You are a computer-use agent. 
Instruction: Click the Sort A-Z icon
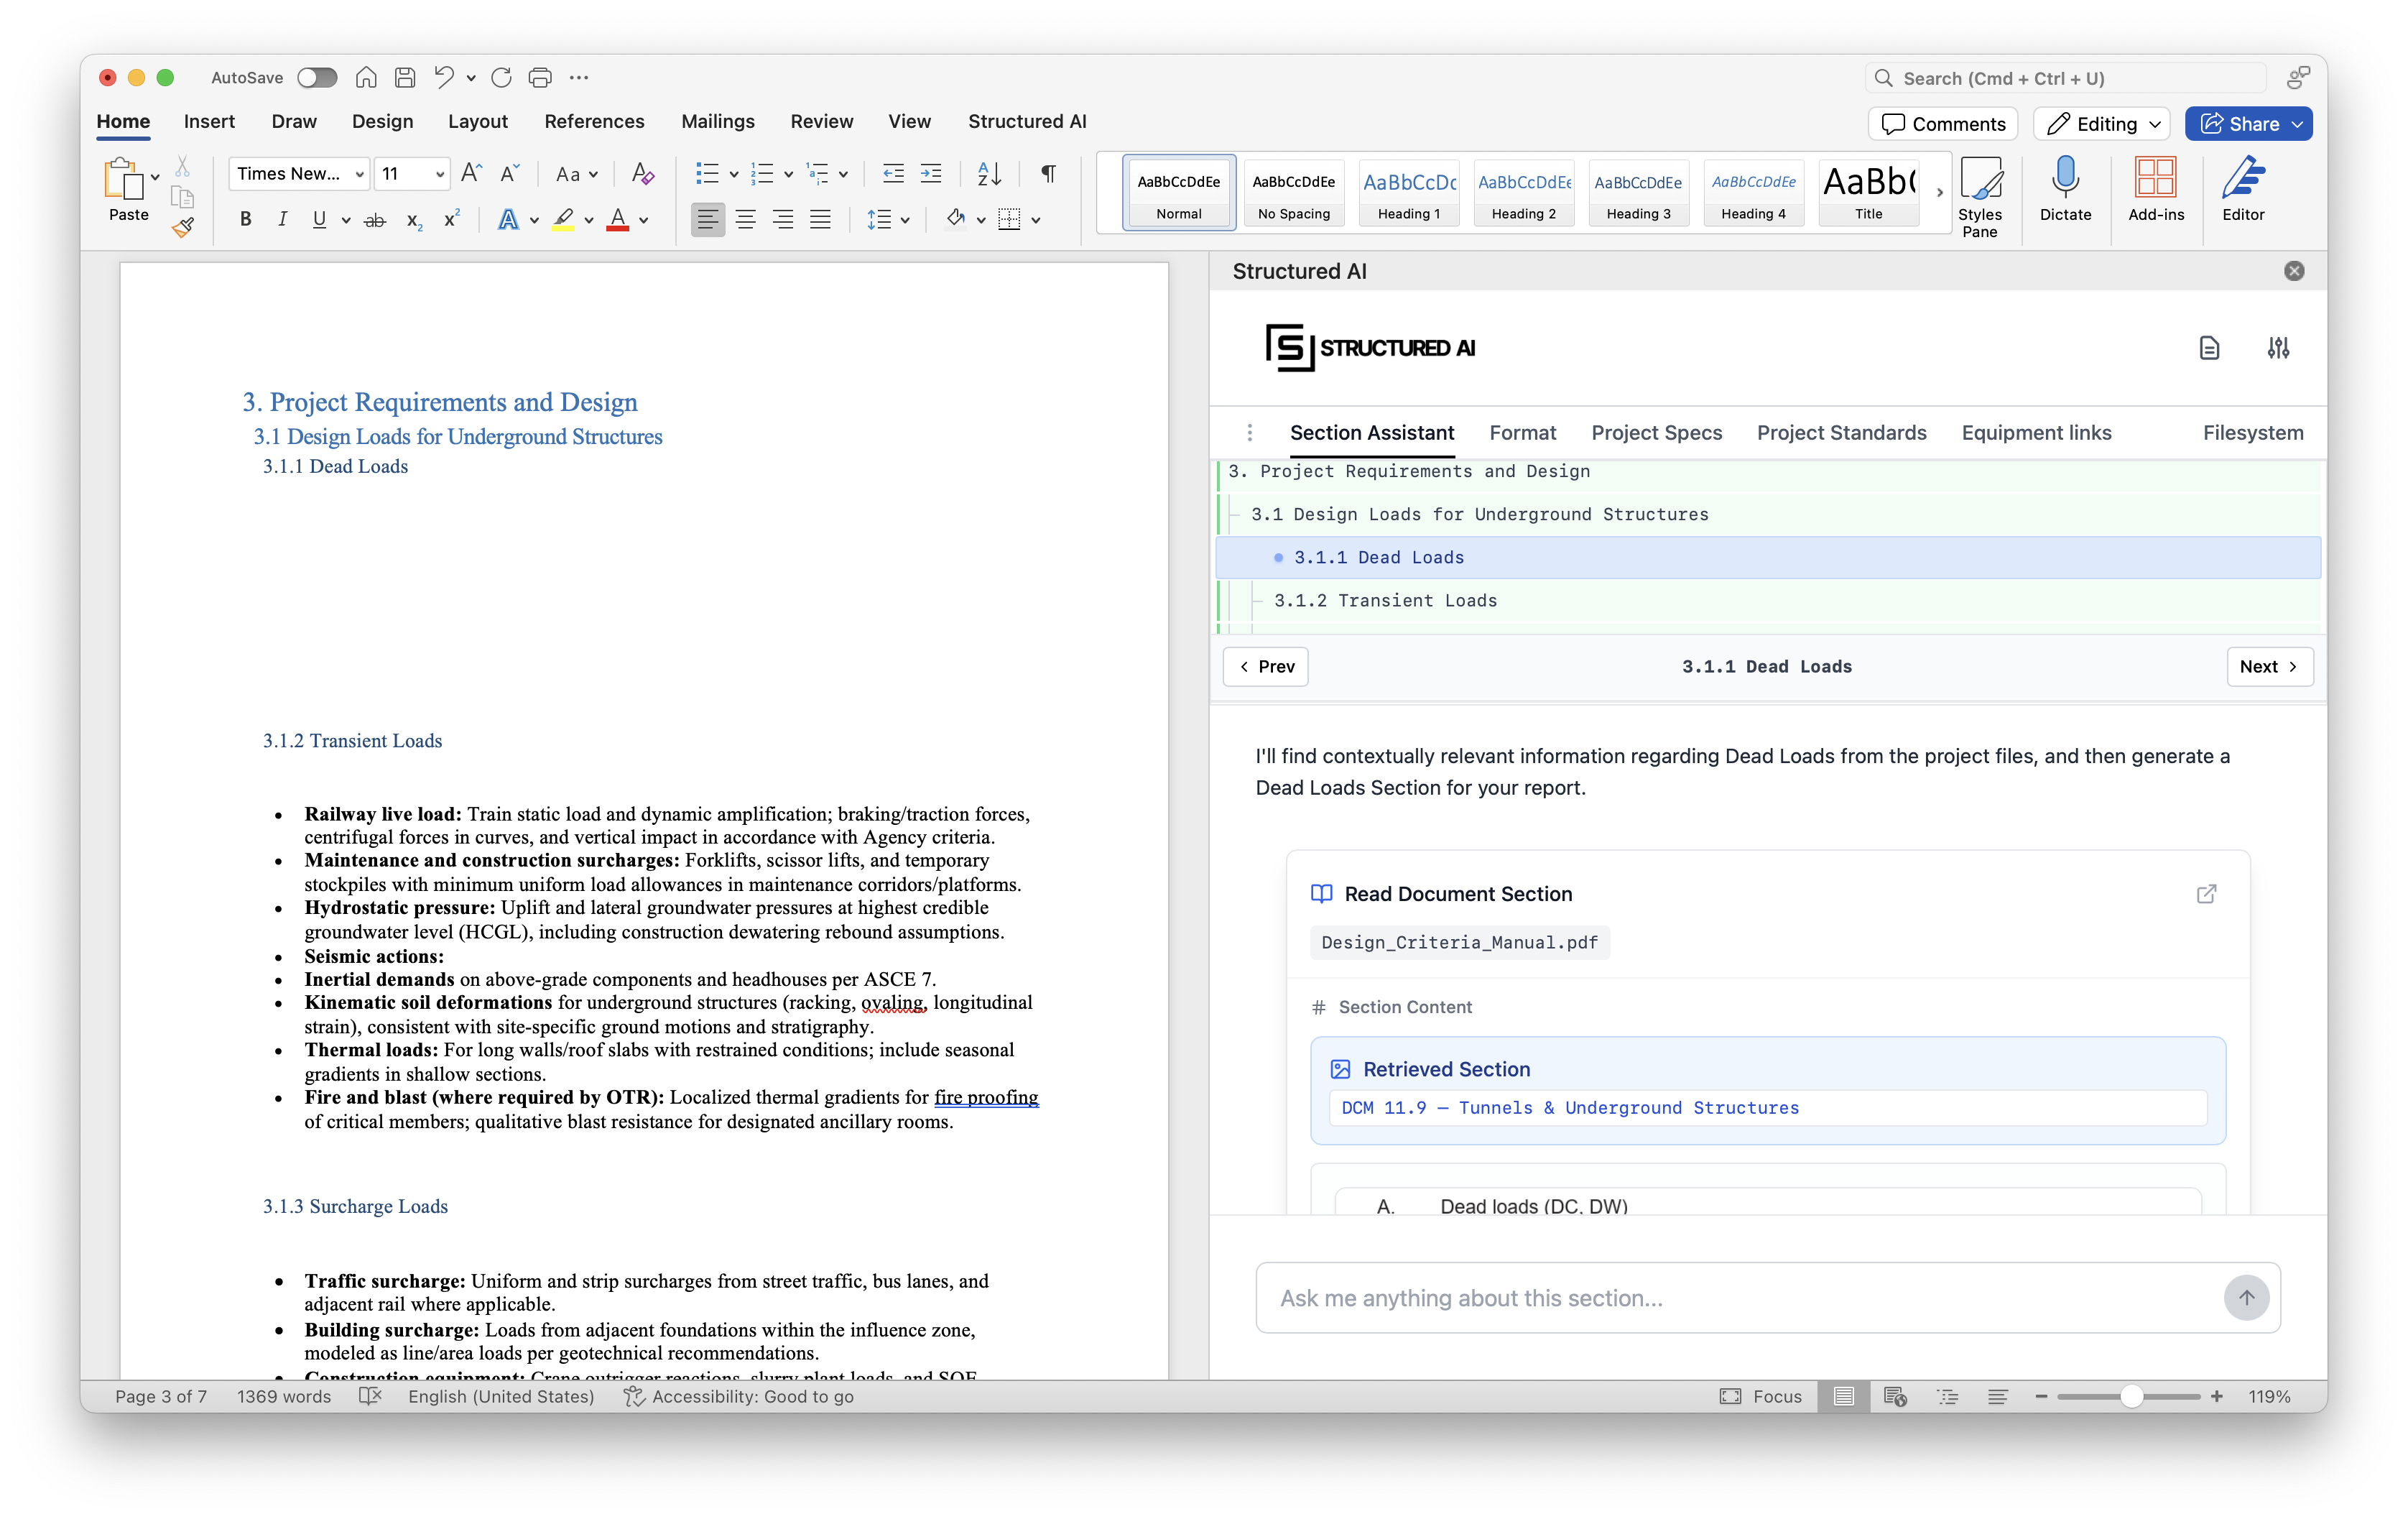[x=988, y=174]
